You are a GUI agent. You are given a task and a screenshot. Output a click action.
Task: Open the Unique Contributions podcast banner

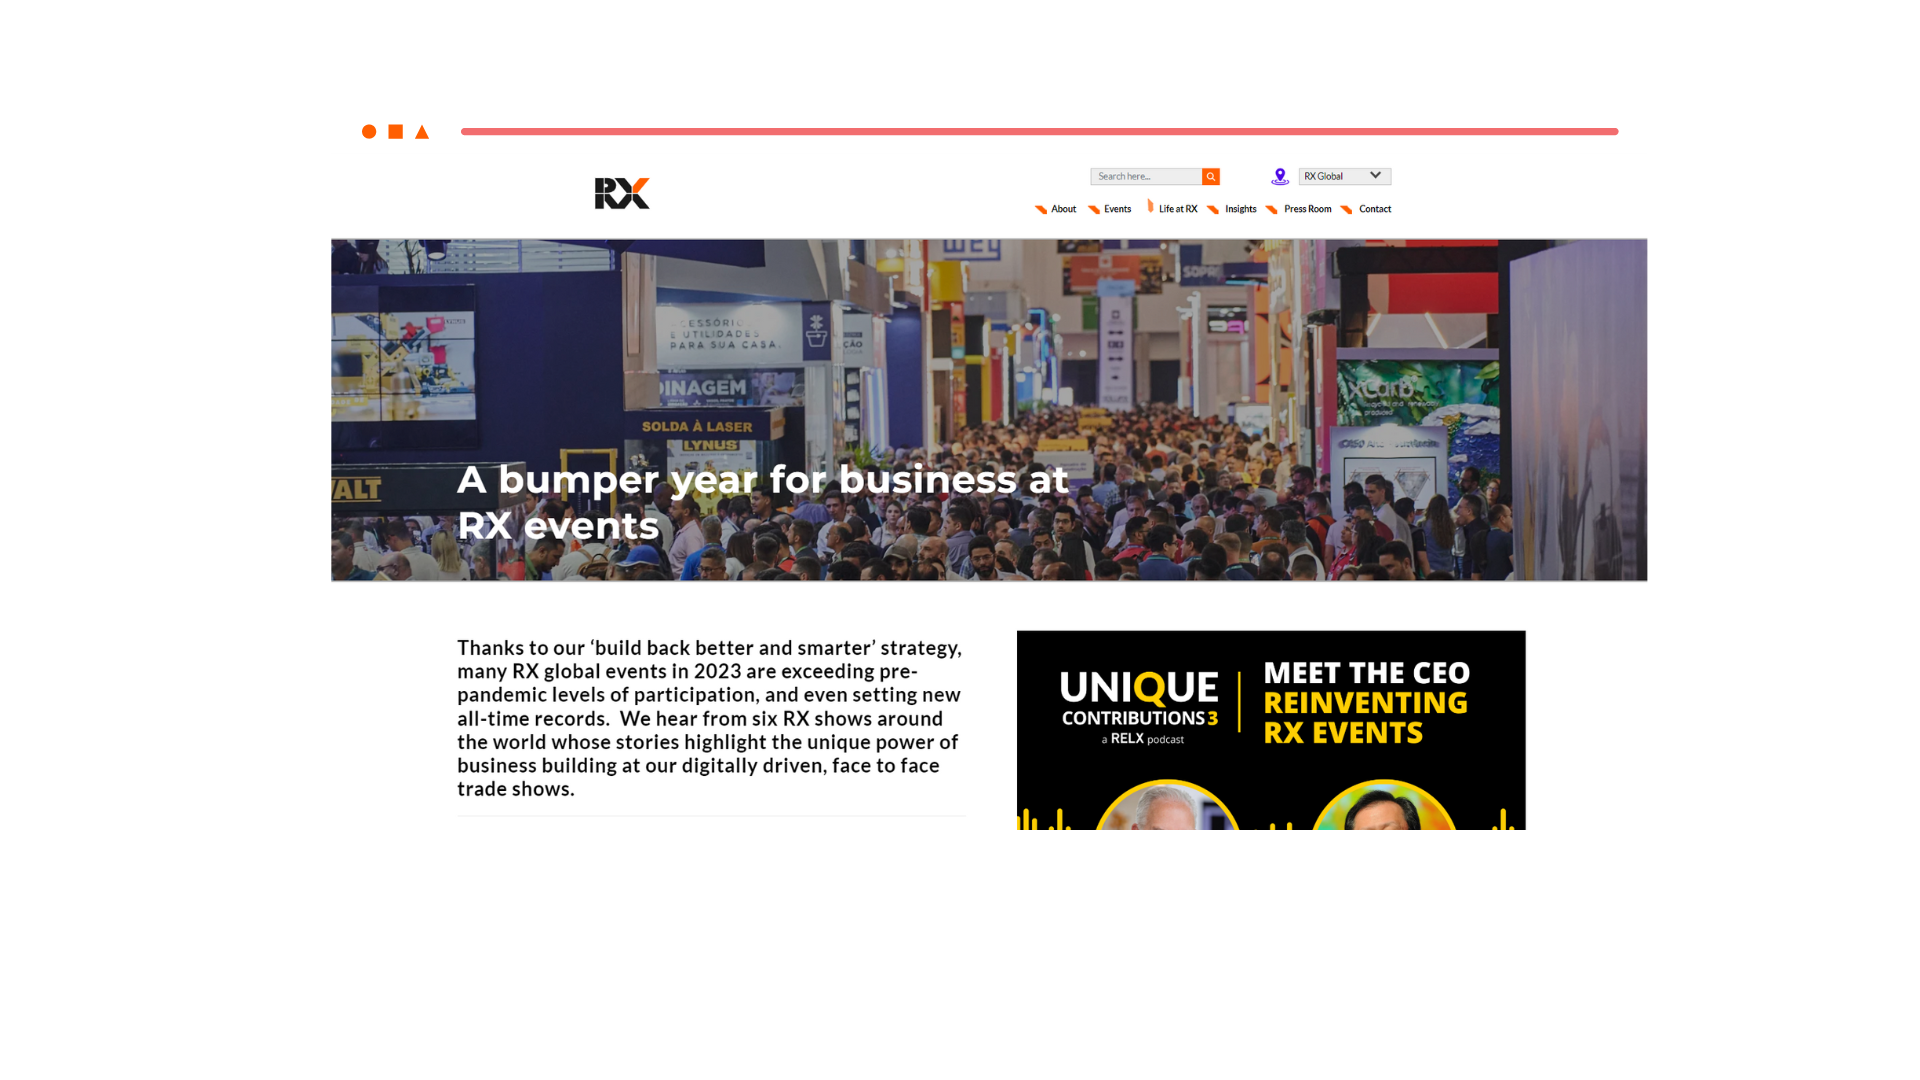pyautogui.click(x=1271, y=730)
